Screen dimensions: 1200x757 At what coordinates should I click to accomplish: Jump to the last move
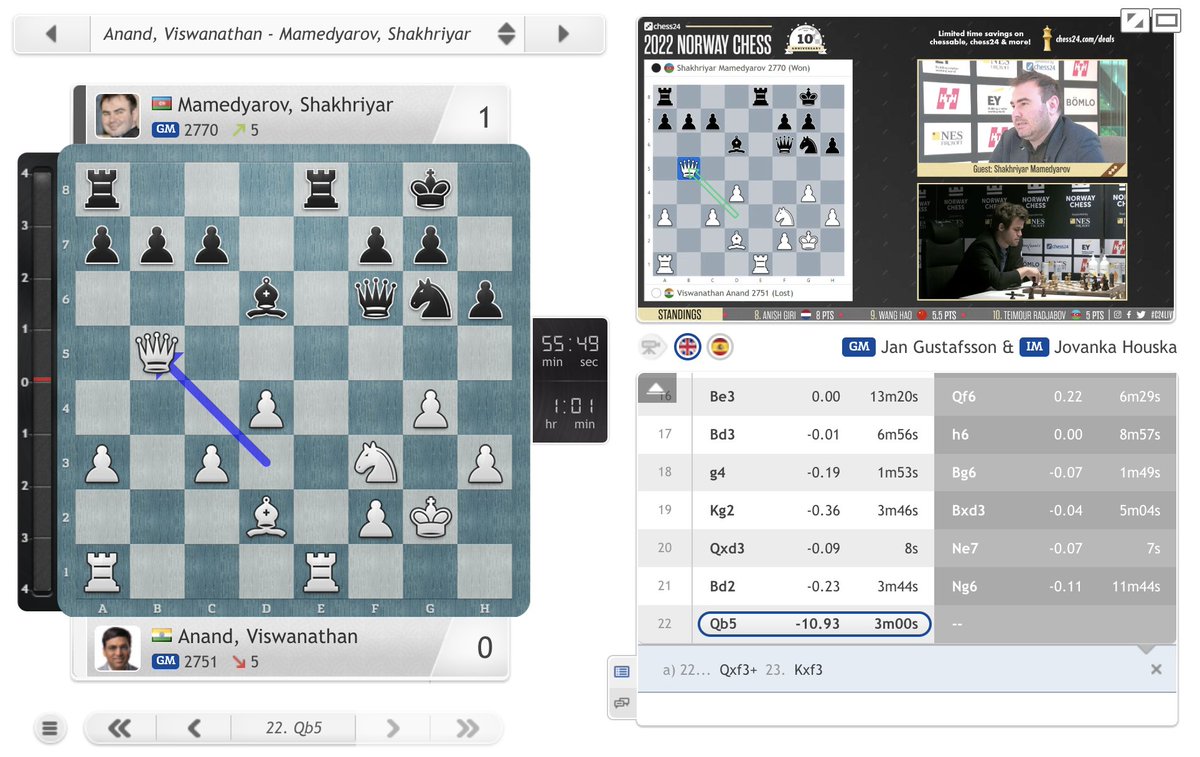click(x=467, y=729)
